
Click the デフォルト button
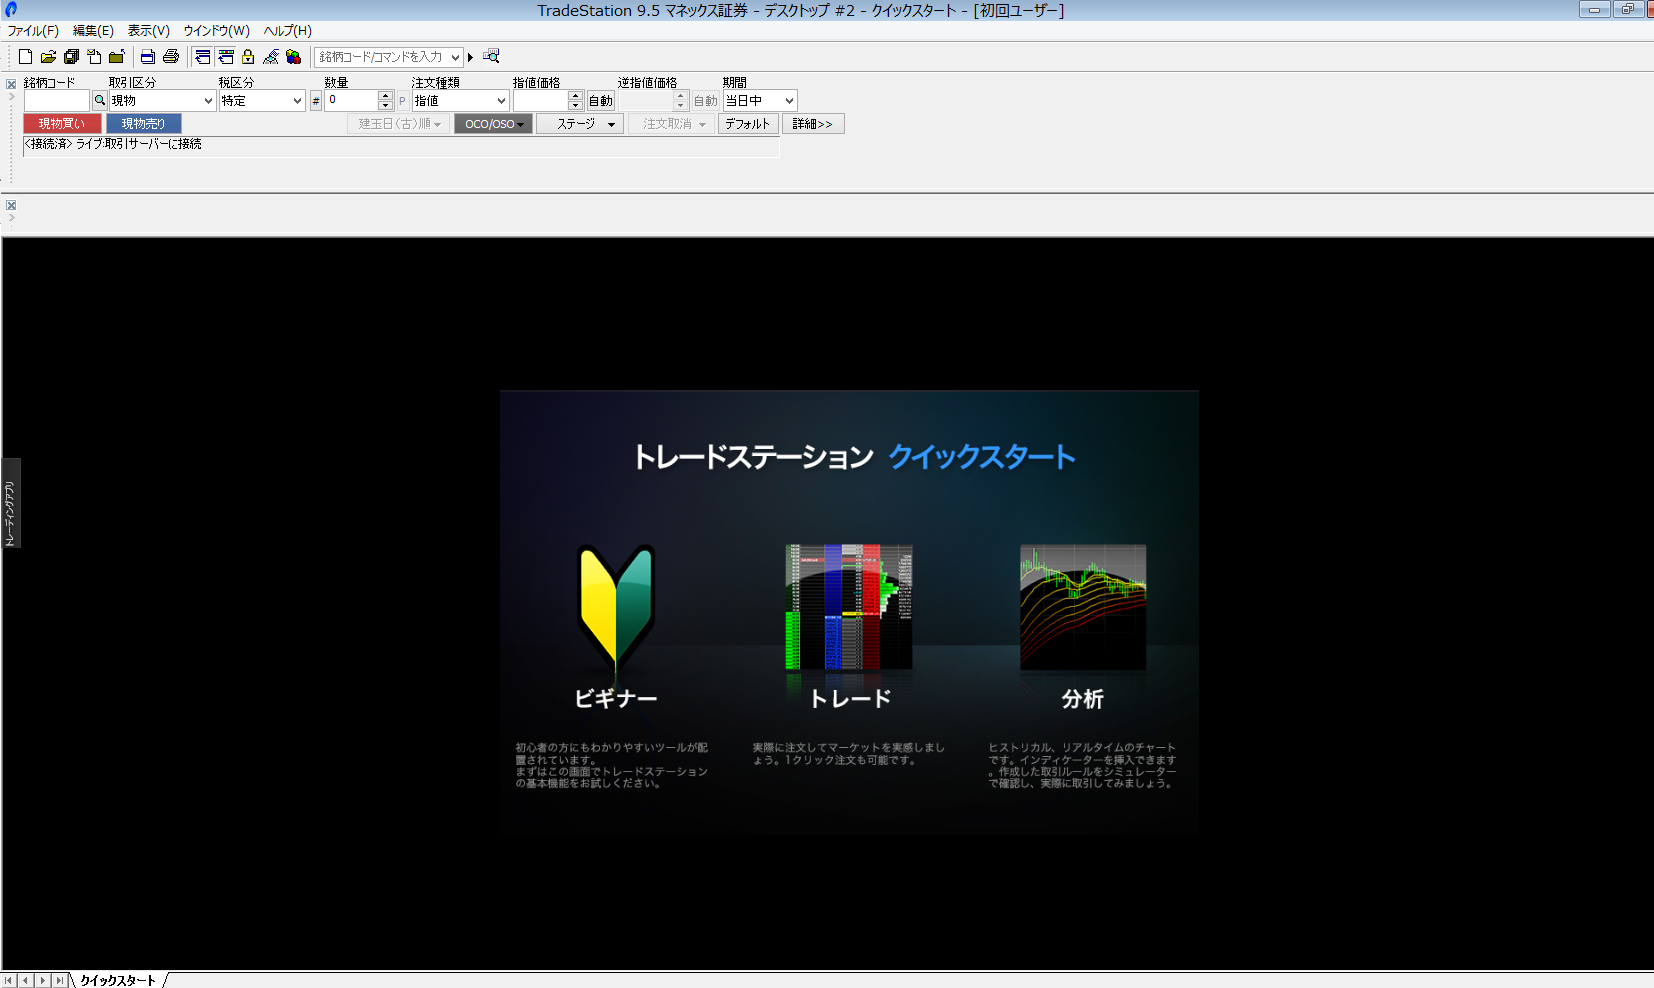pos(748,124)
